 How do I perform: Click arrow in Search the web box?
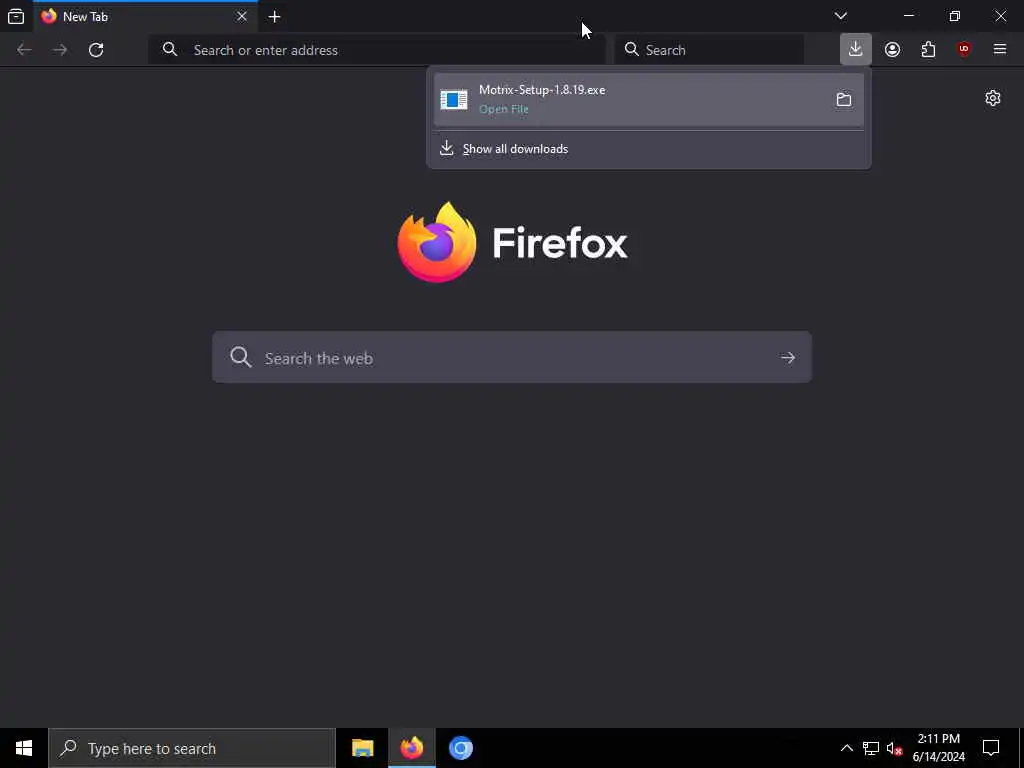point(788,358)
